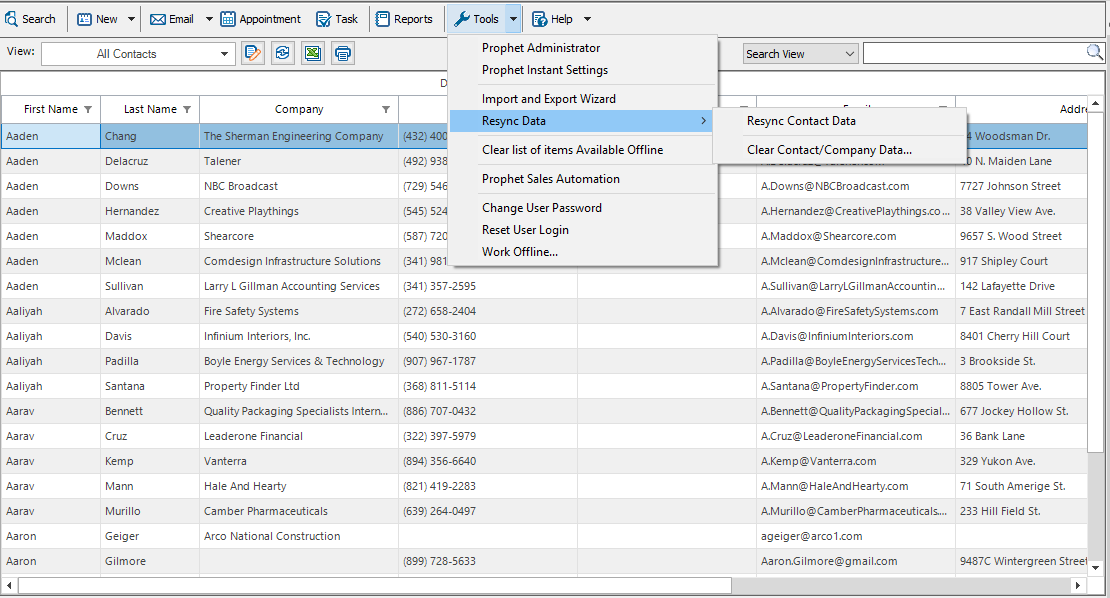The width and height of the screenshot is (1110, 598).
Task: Launch Import and Export Wizard
Action: pyautogui.click(x=549, y=99)
